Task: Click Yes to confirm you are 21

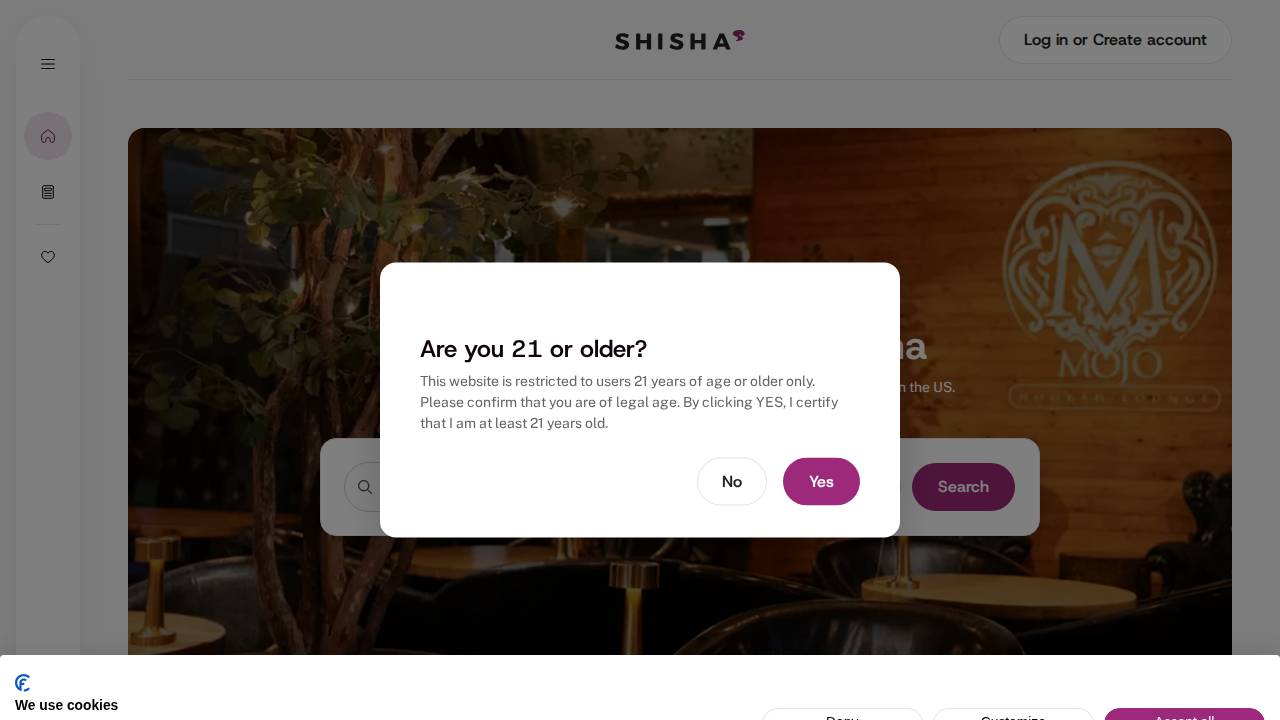Action: (821, 482)
